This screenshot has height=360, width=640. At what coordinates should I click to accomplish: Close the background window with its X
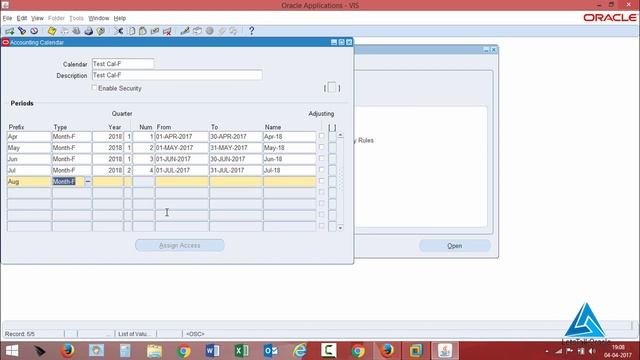(x=493, y=49)
